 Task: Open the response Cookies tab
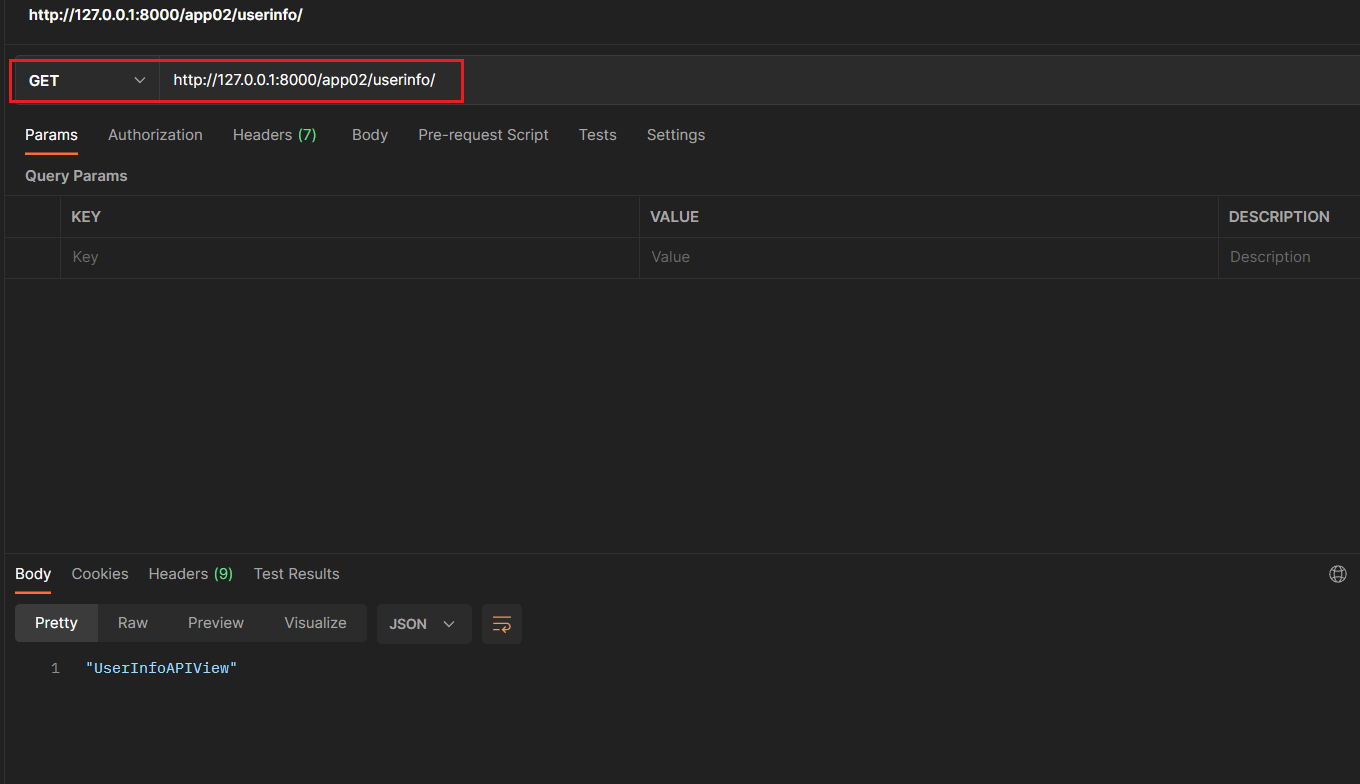click(x=100, y=574)
